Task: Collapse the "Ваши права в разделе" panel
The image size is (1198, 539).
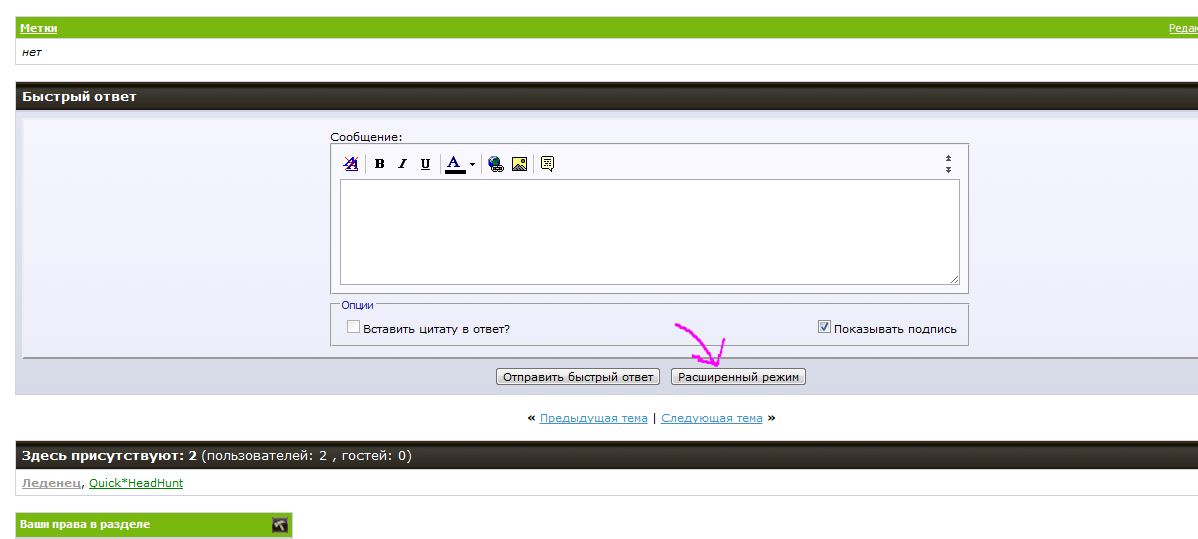Action: (280, 524)
